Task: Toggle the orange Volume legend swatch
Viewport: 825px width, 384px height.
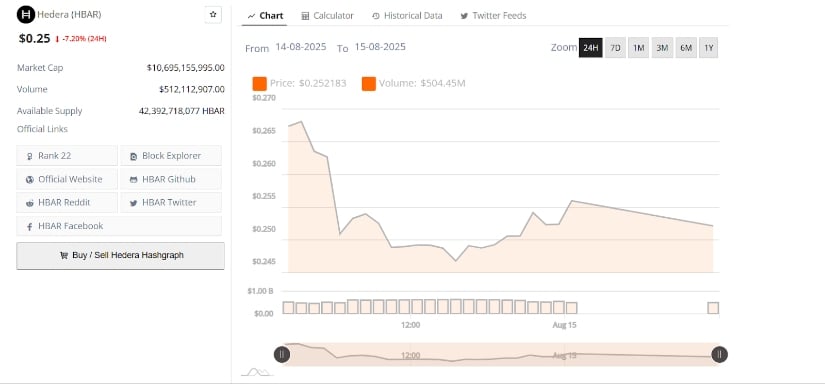Action: coord(369,83)
